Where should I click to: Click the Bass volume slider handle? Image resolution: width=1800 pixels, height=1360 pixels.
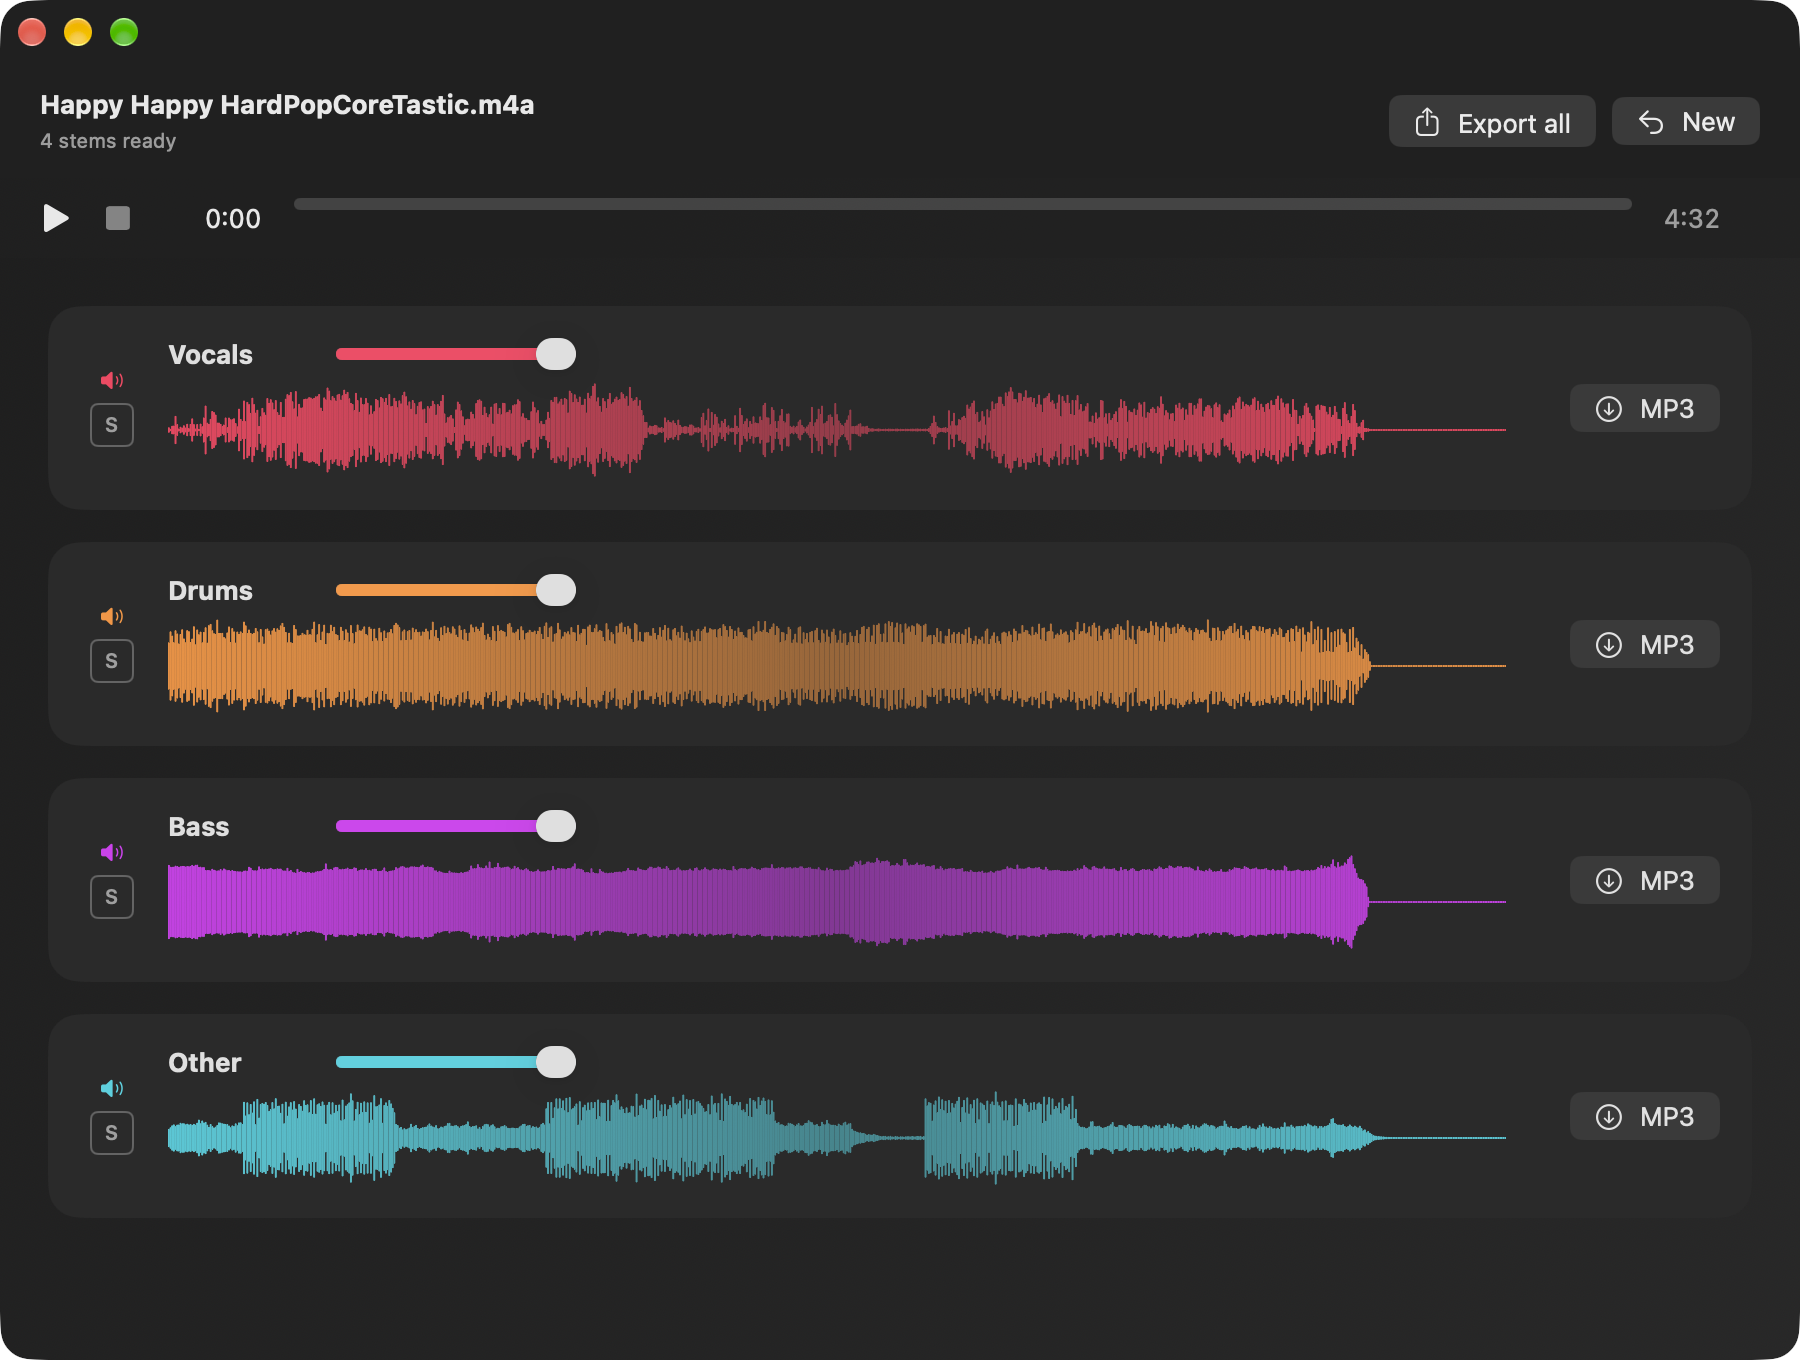pyautogui.click(x=556, y=826)
